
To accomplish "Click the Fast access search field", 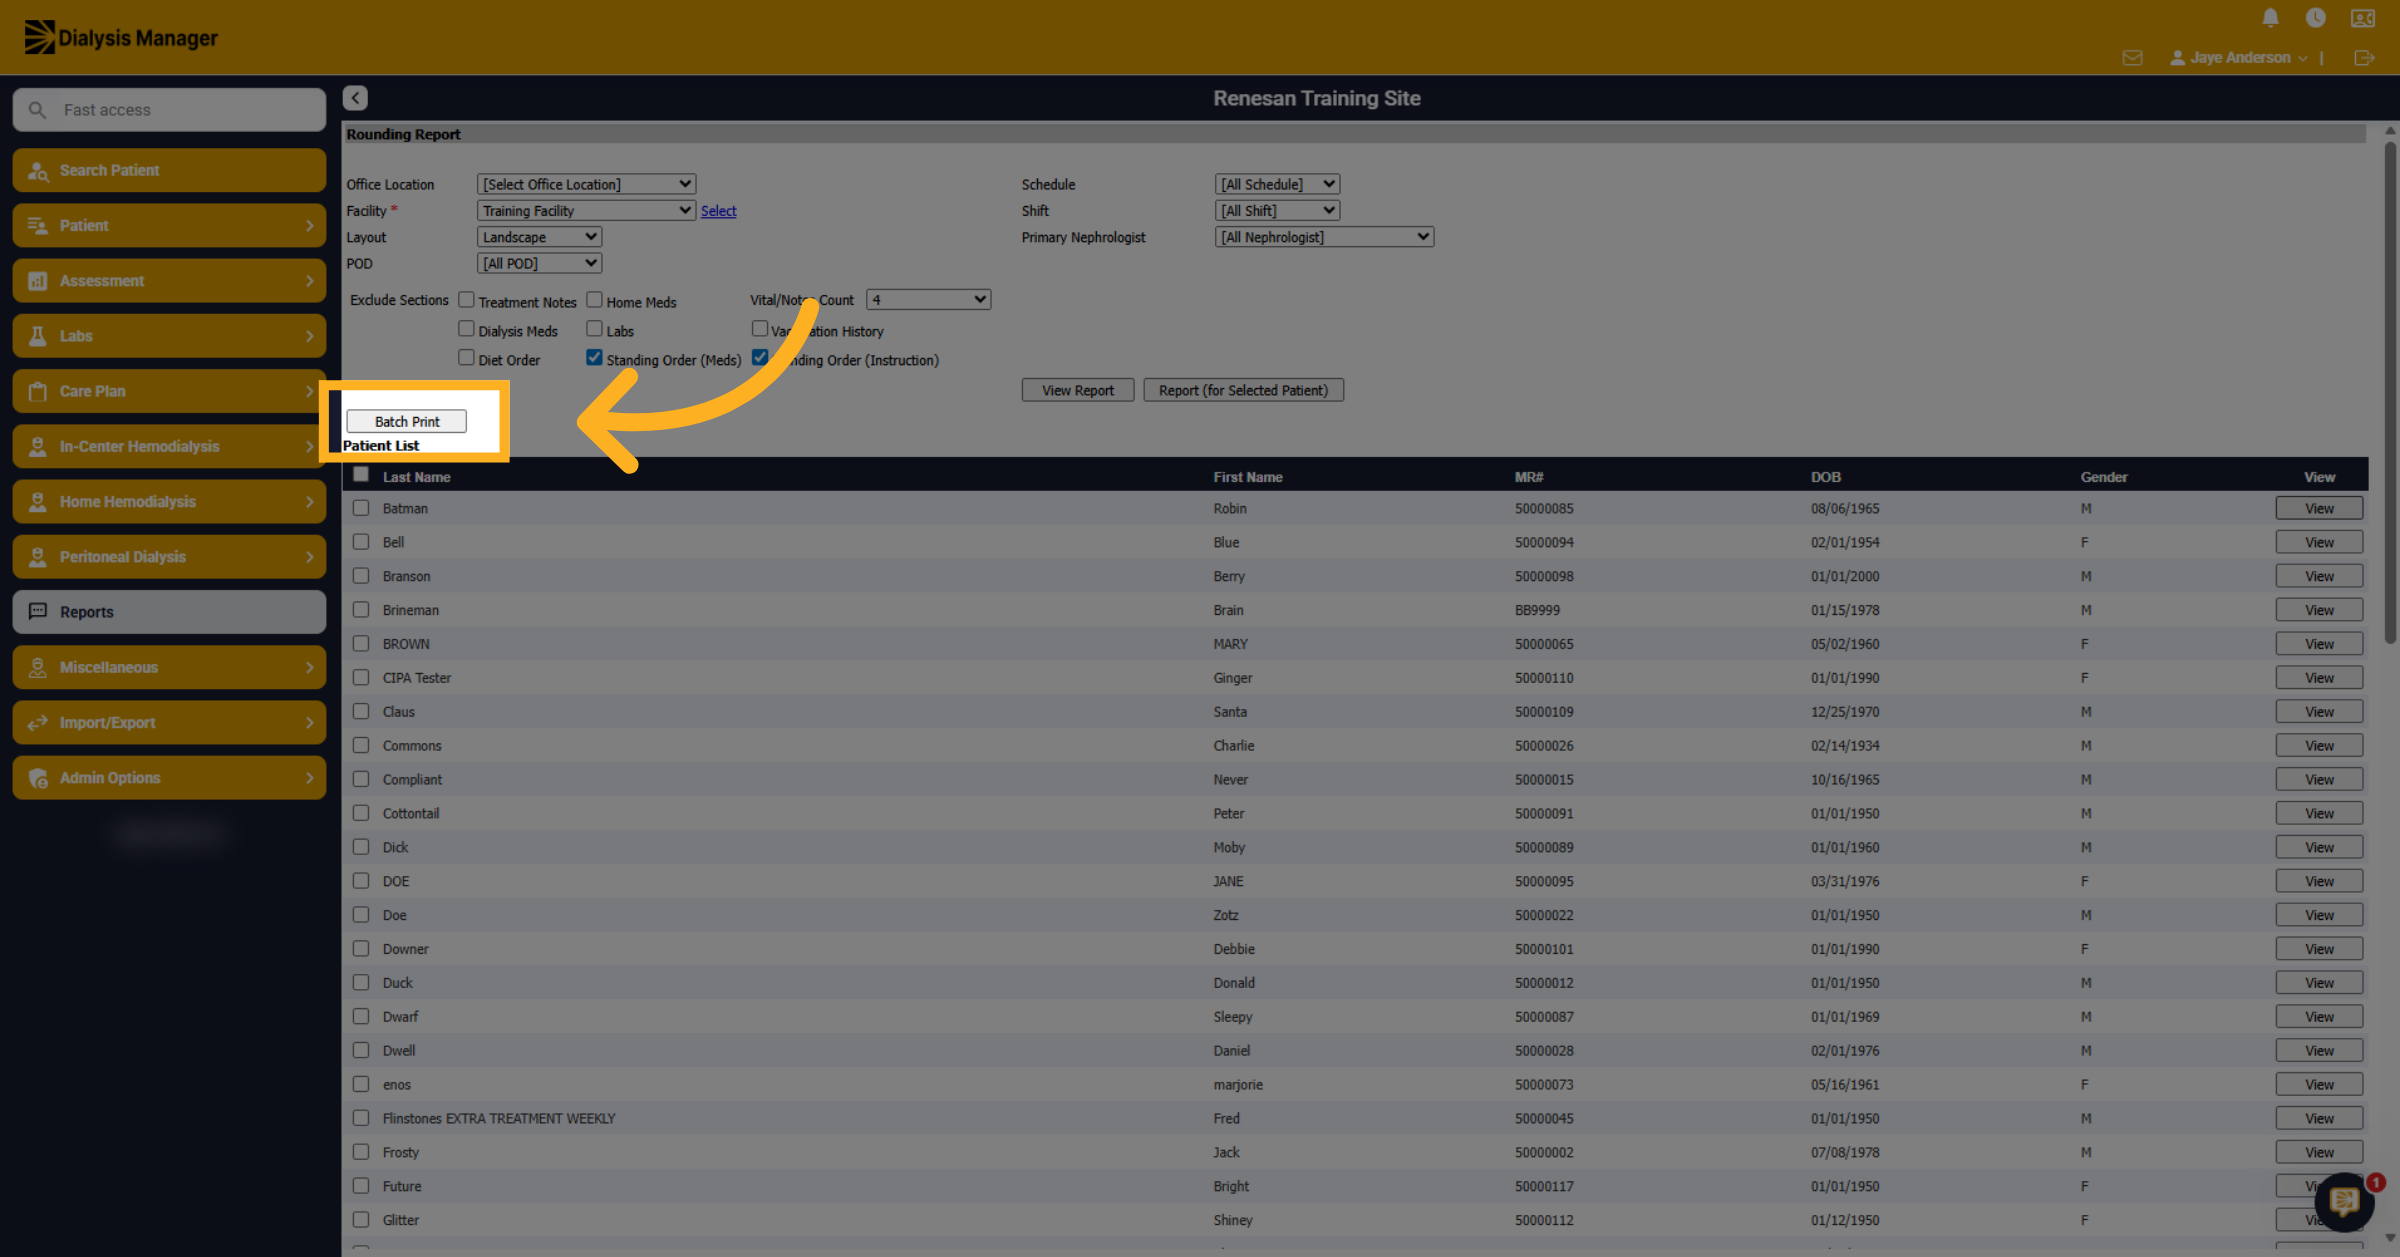I will [x=169, y=110].
